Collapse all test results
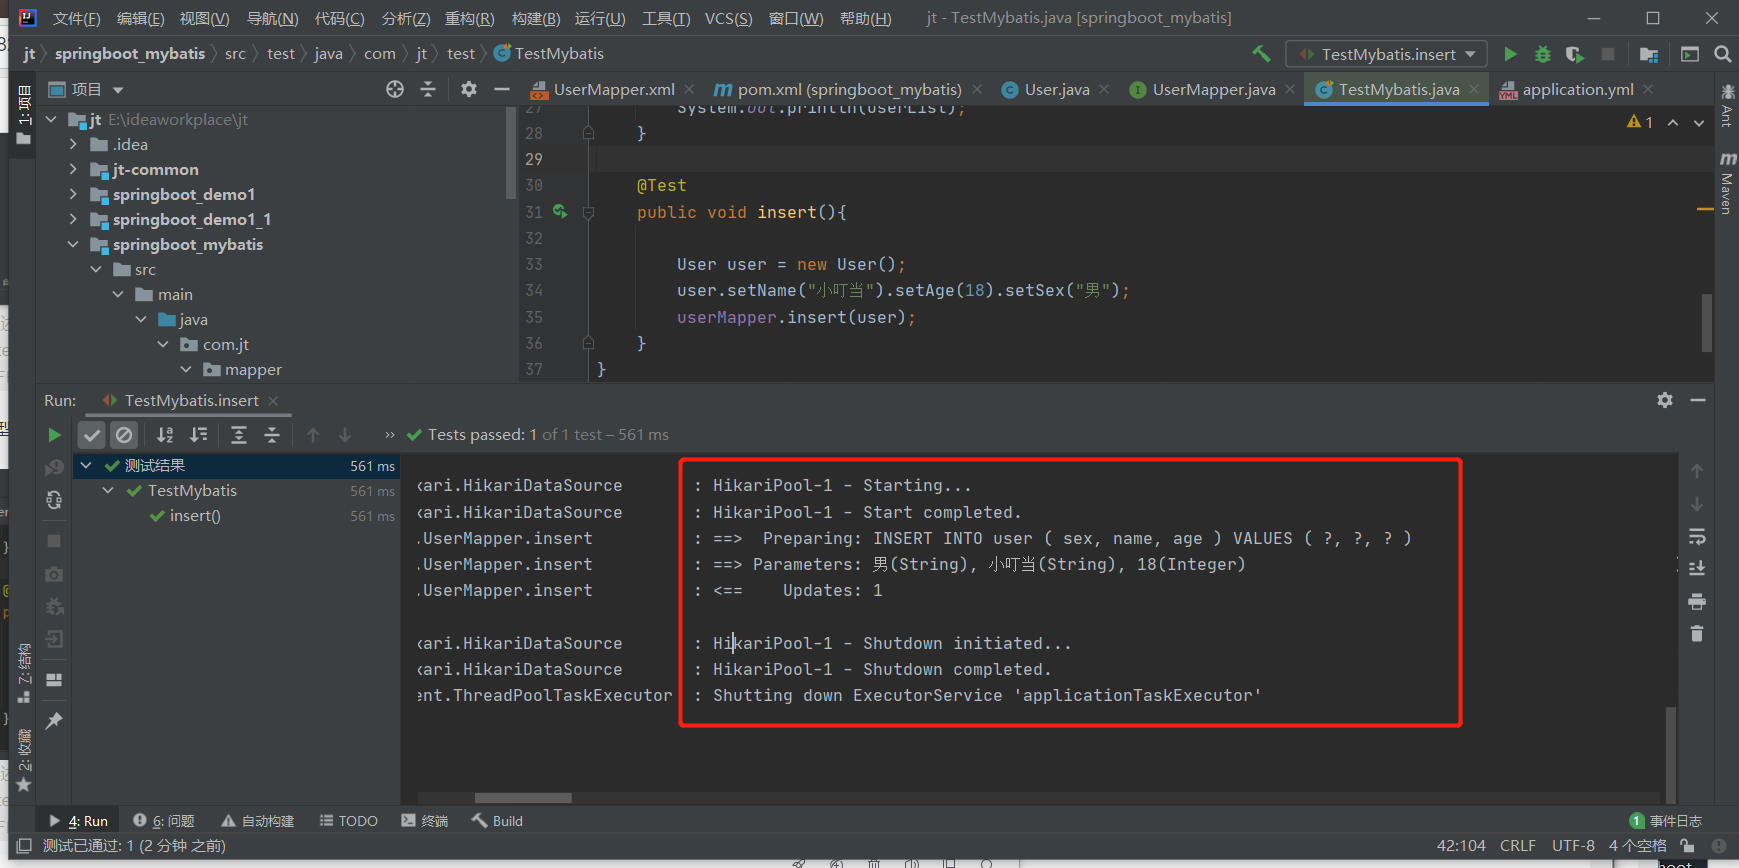 (272, 435)
